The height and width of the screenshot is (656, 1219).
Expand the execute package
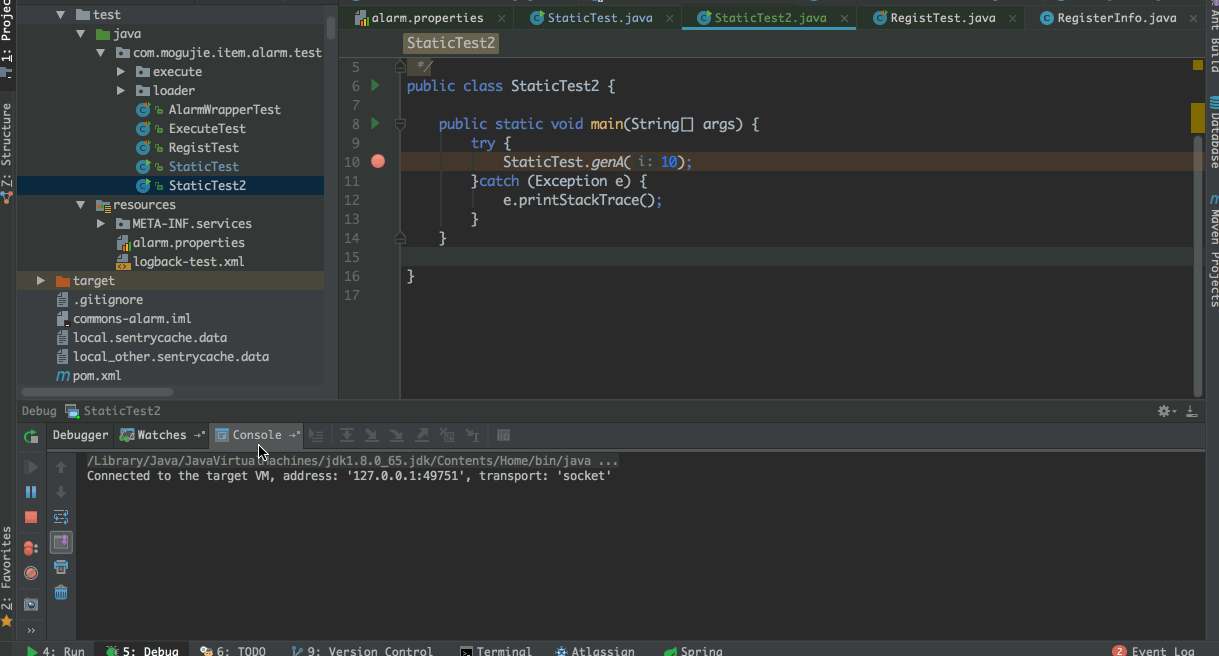(x=121, y=72)
